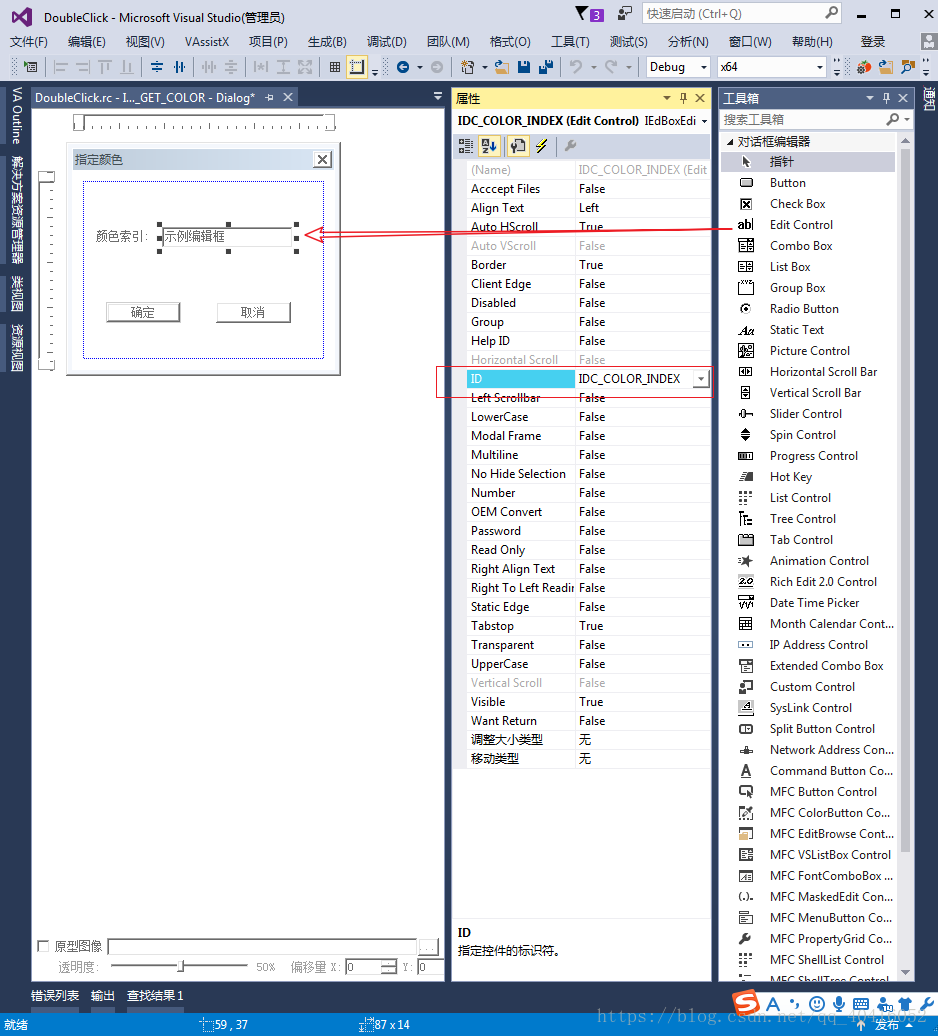Click the Save All icon

[x=546, y=67]
